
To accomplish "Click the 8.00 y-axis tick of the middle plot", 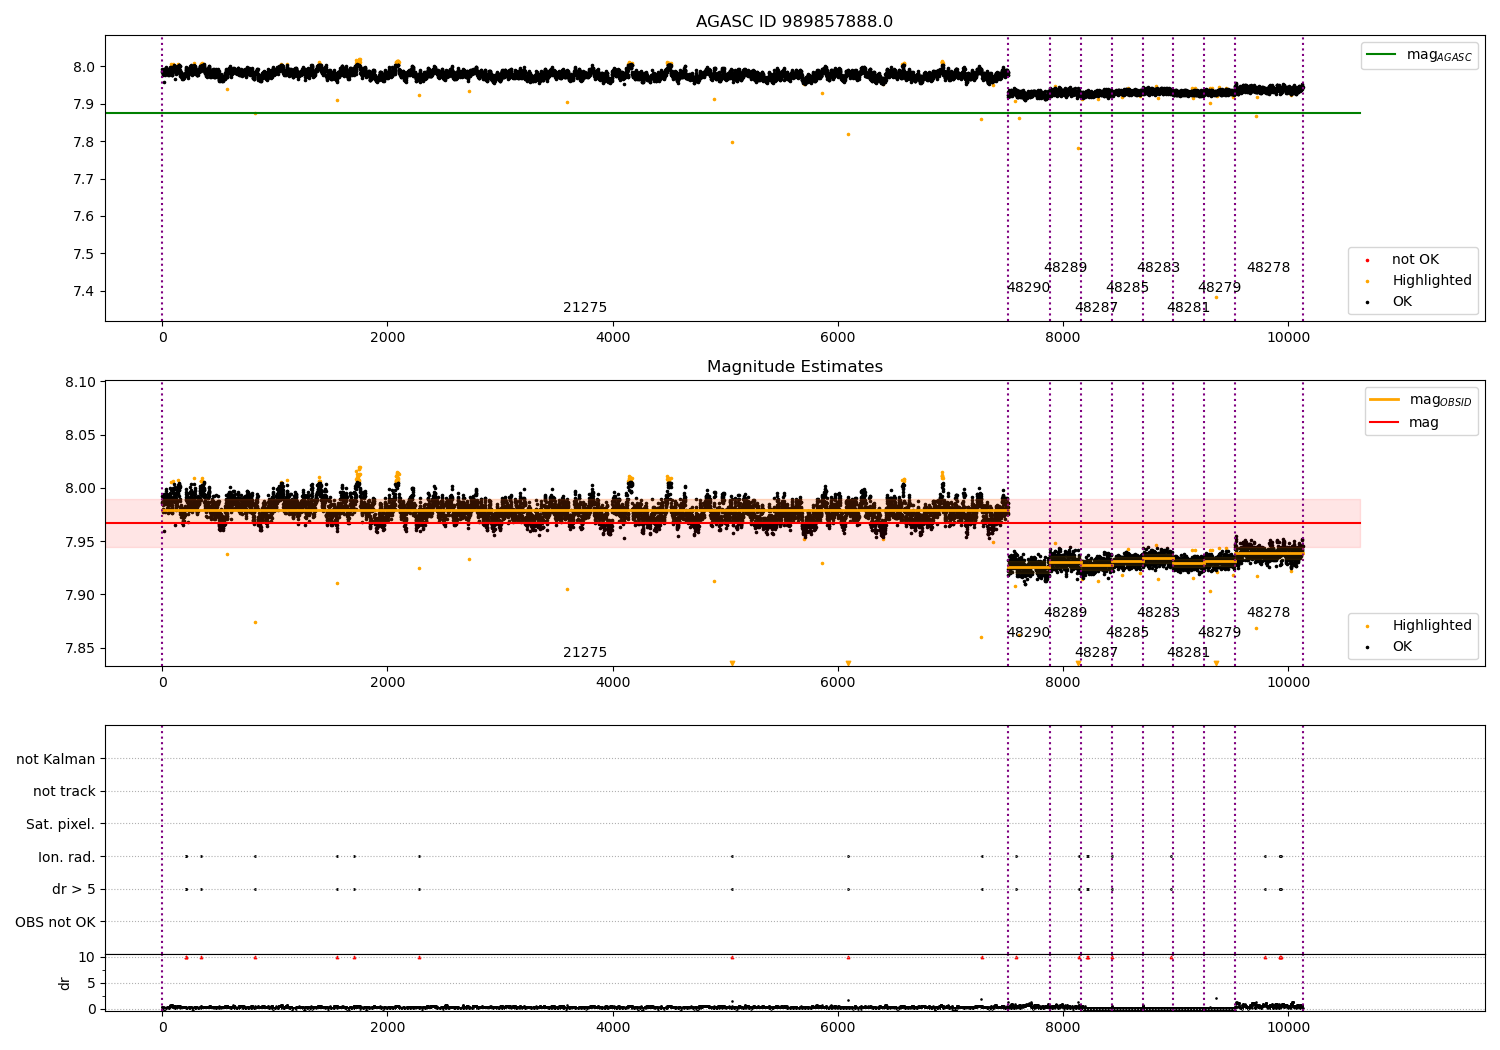I will click(80, 489).
